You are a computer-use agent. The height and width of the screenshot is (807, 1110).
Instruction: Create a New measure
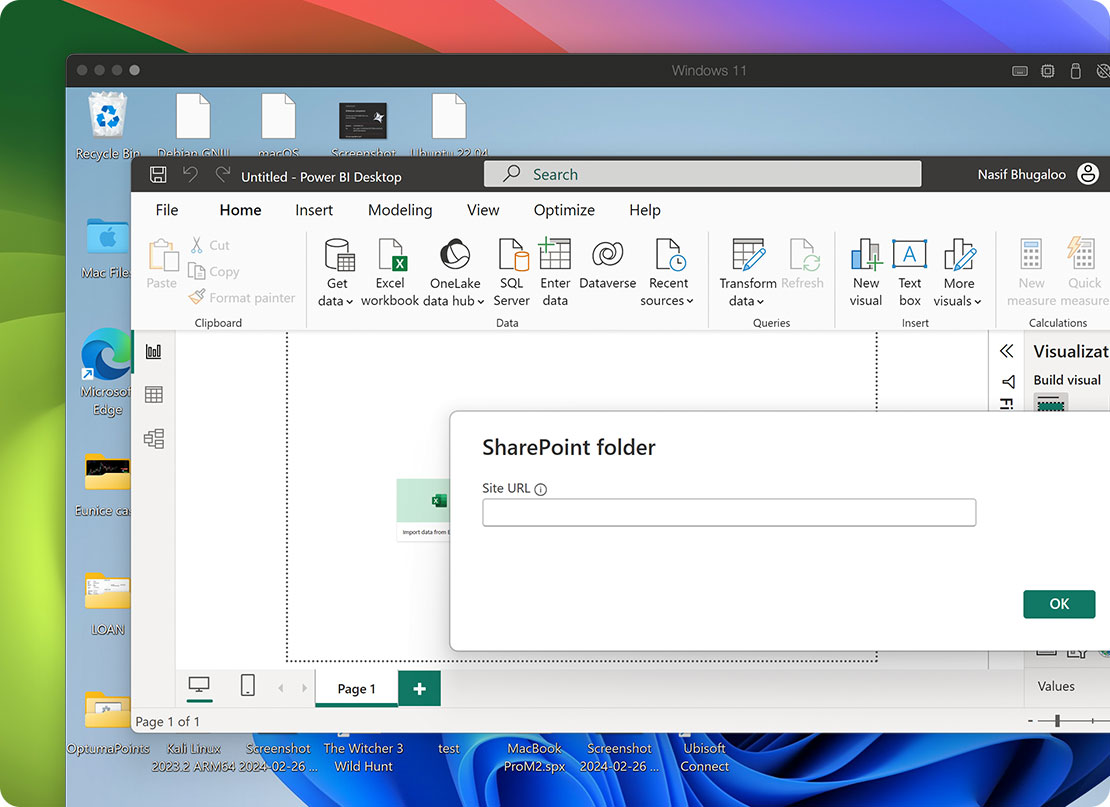click(1030, 268)
